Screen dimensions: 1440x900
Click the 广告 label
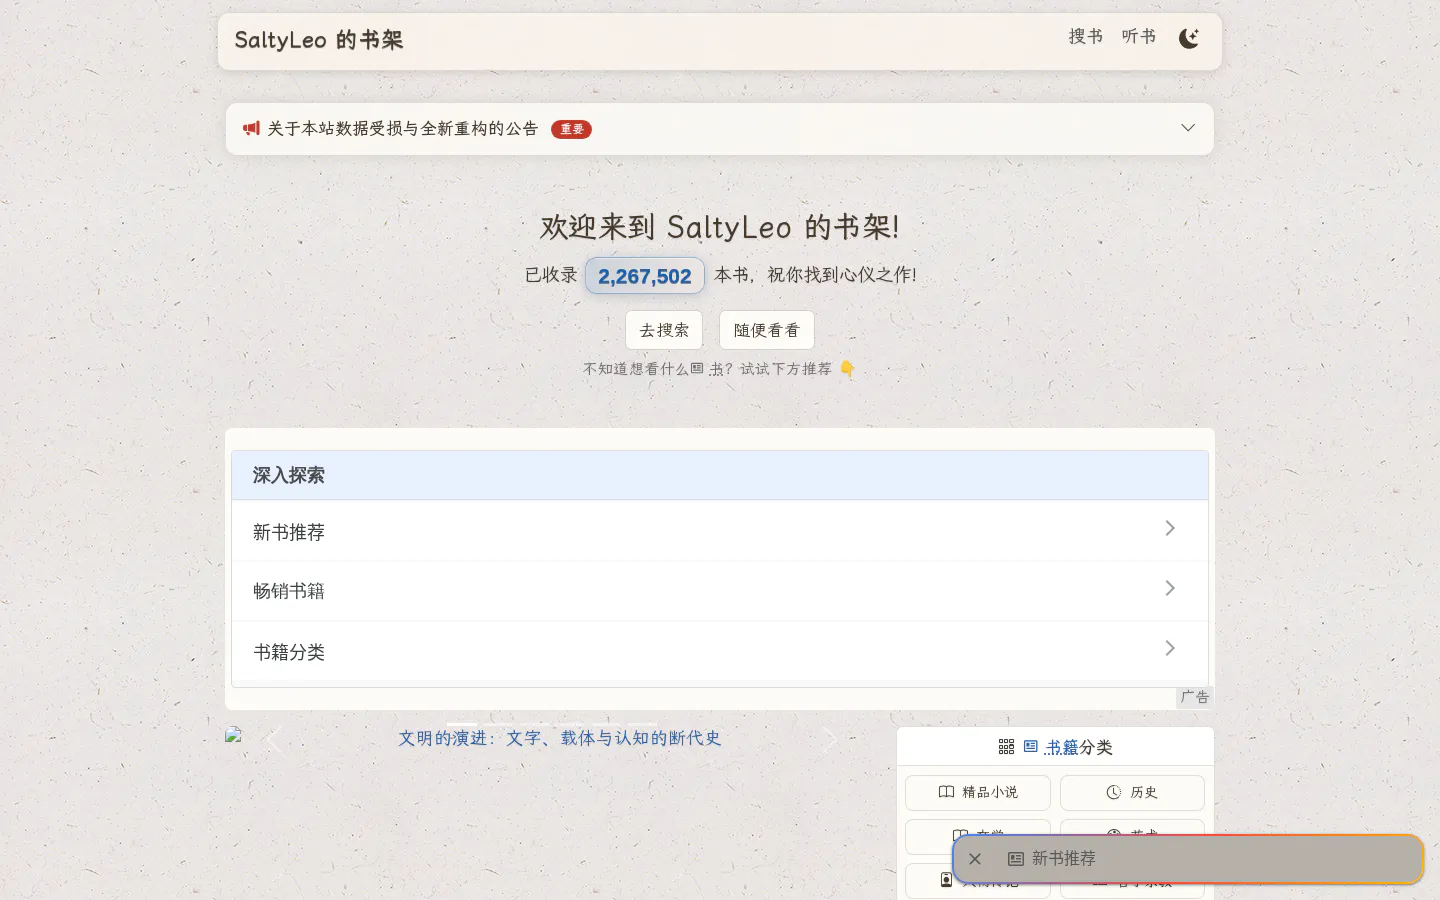tap(1195, 697)
